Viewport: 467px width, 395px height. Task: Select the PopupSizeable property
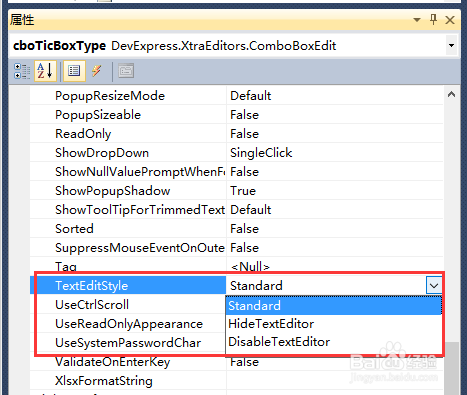(128, 115)
